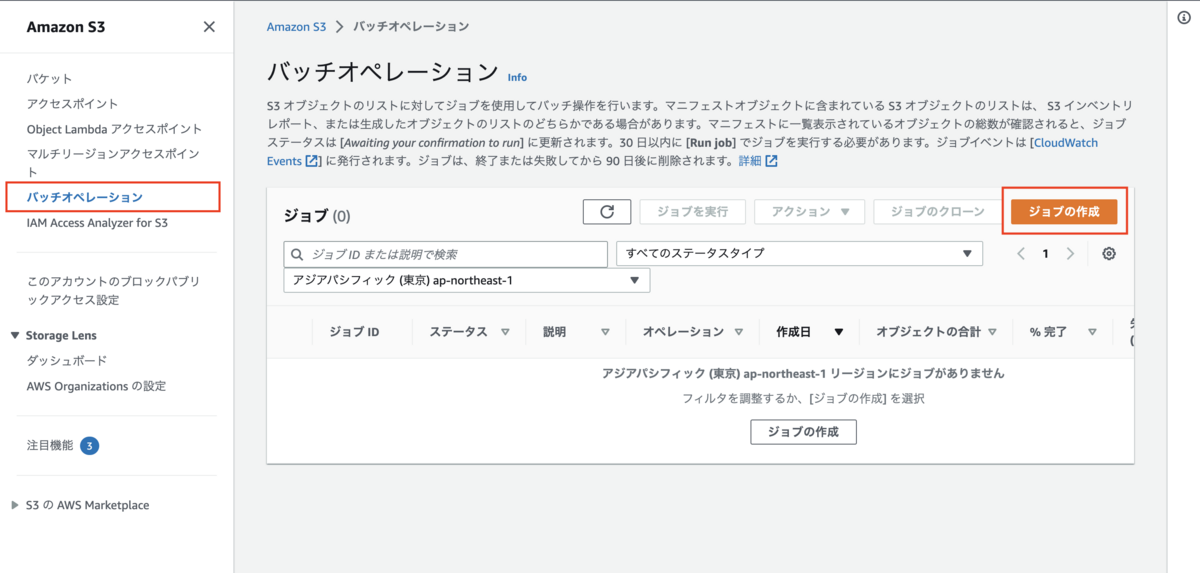The height and width of the screenshot is (573, 1200).
Task: Click the バッチオペレーション breadcrumb text
Action: point(410,27)
